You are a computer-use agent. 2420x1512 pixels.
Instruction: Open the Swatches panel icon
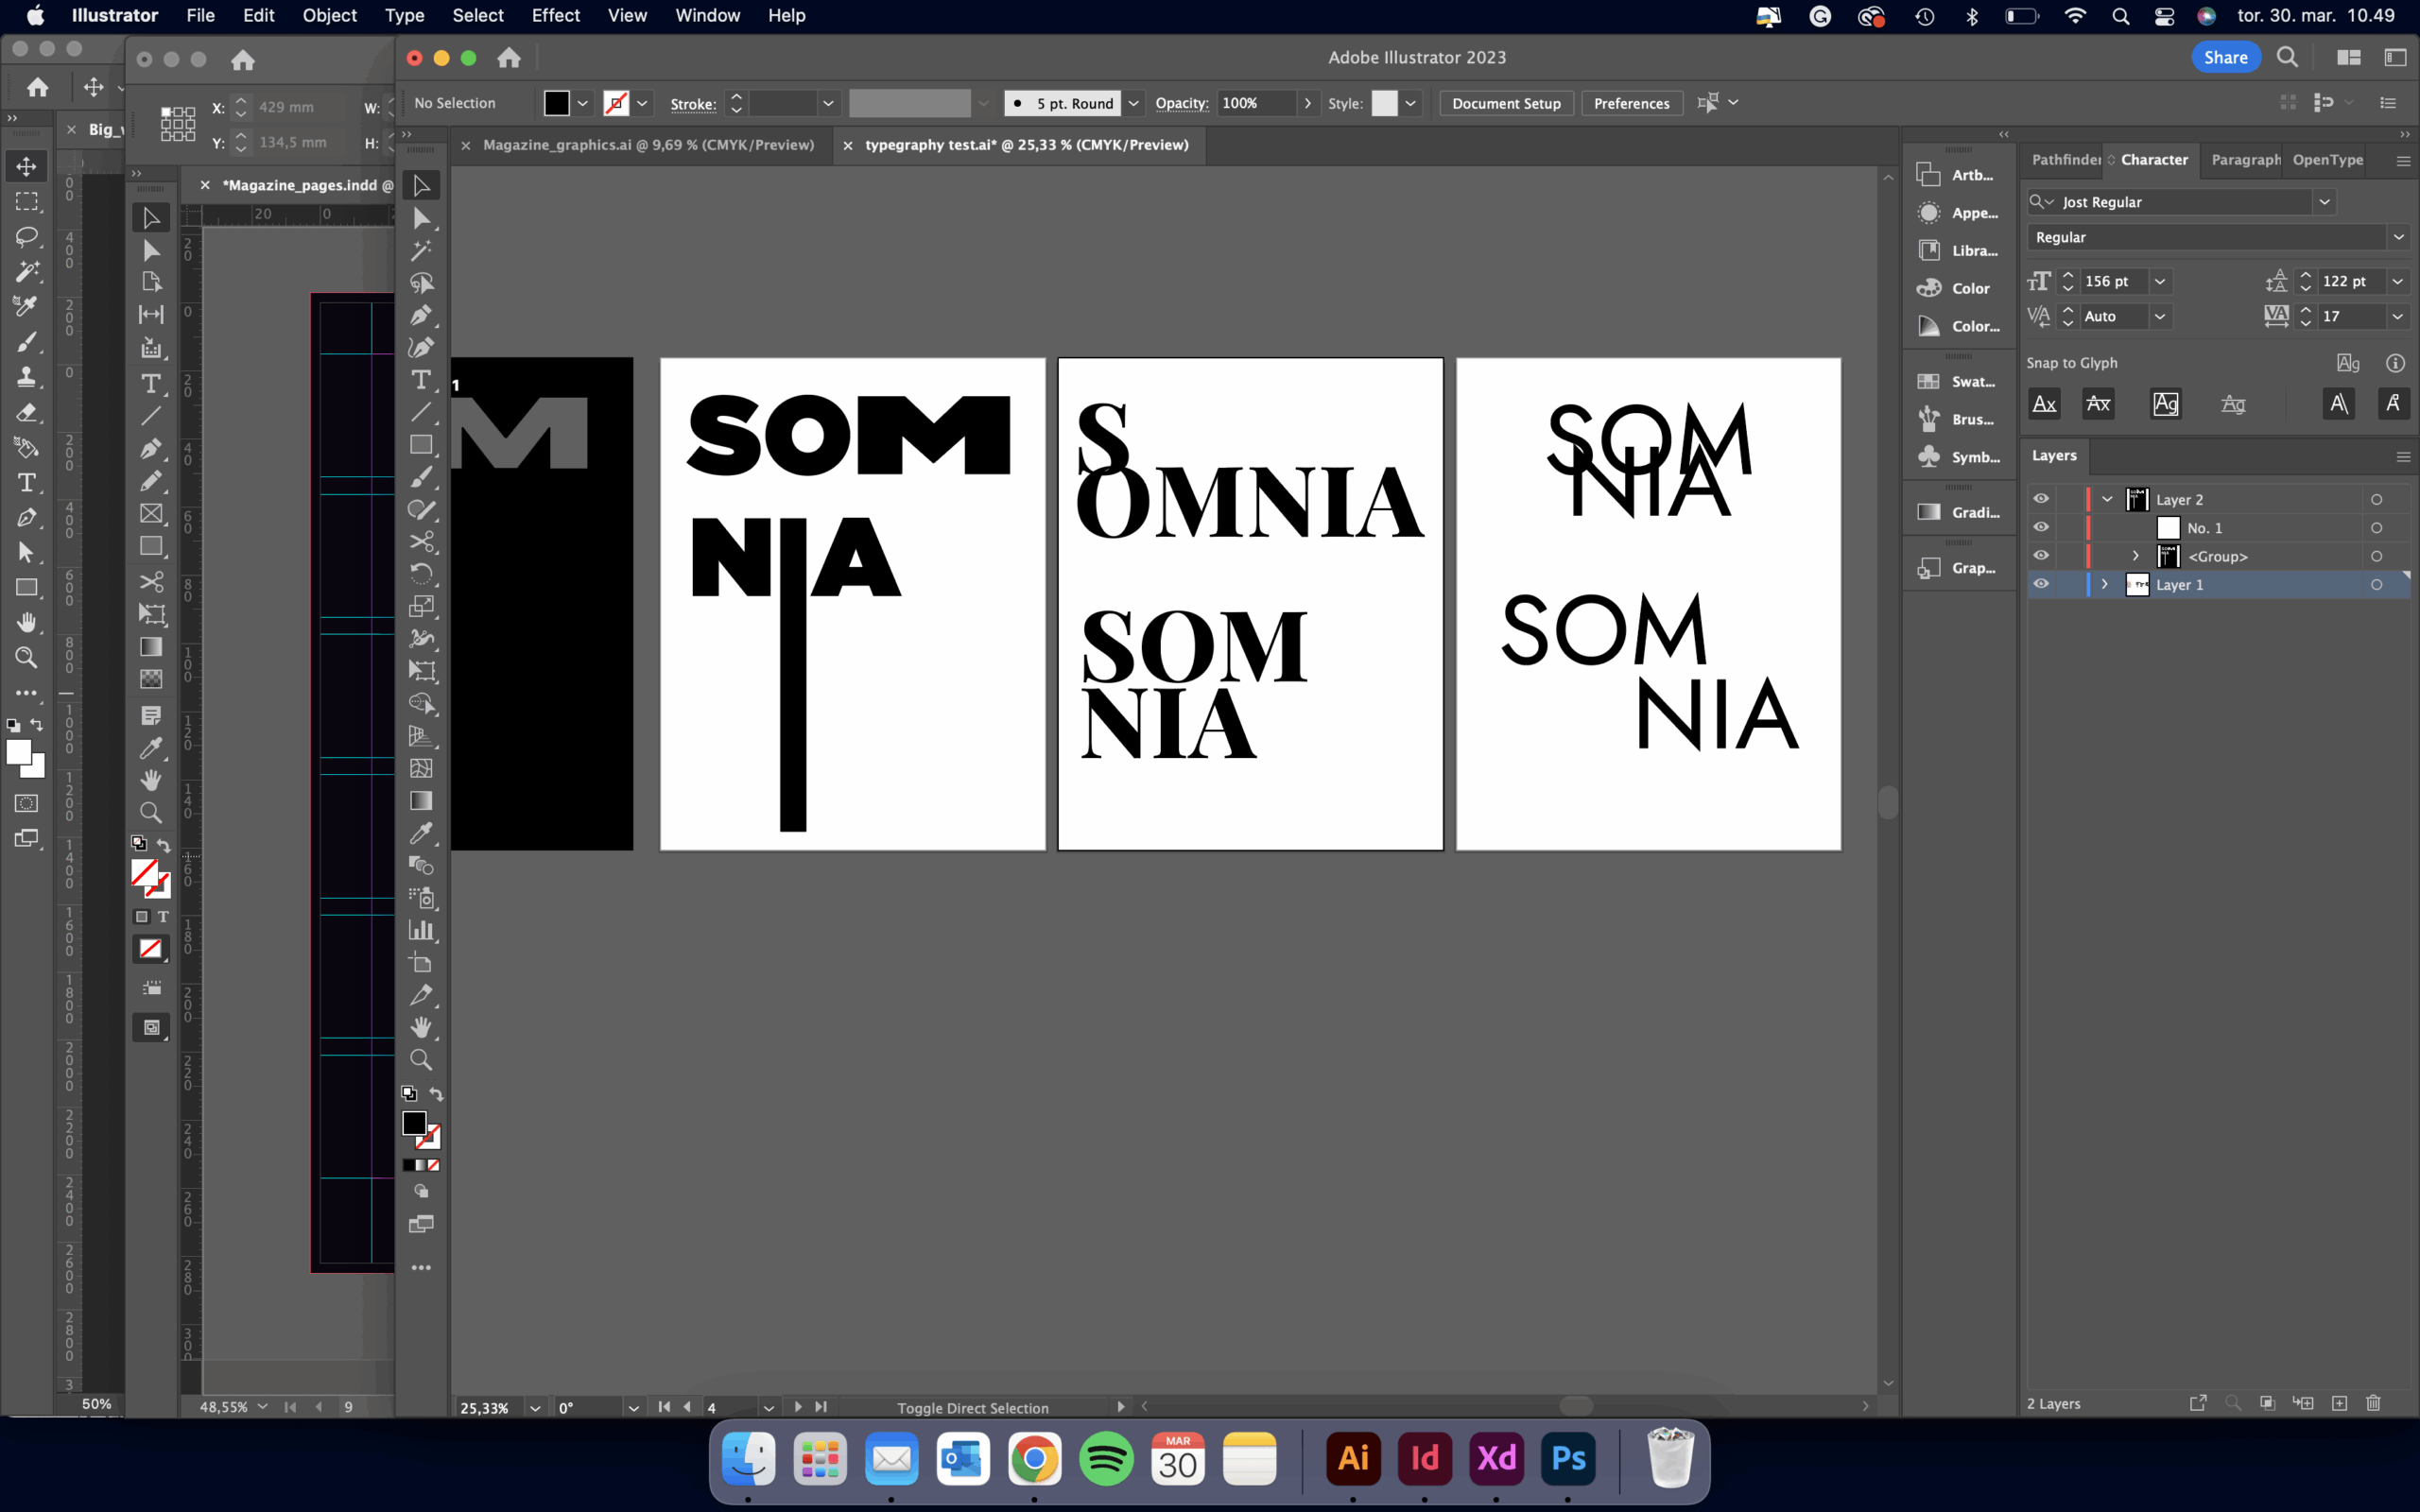(x=1929, y=382)
